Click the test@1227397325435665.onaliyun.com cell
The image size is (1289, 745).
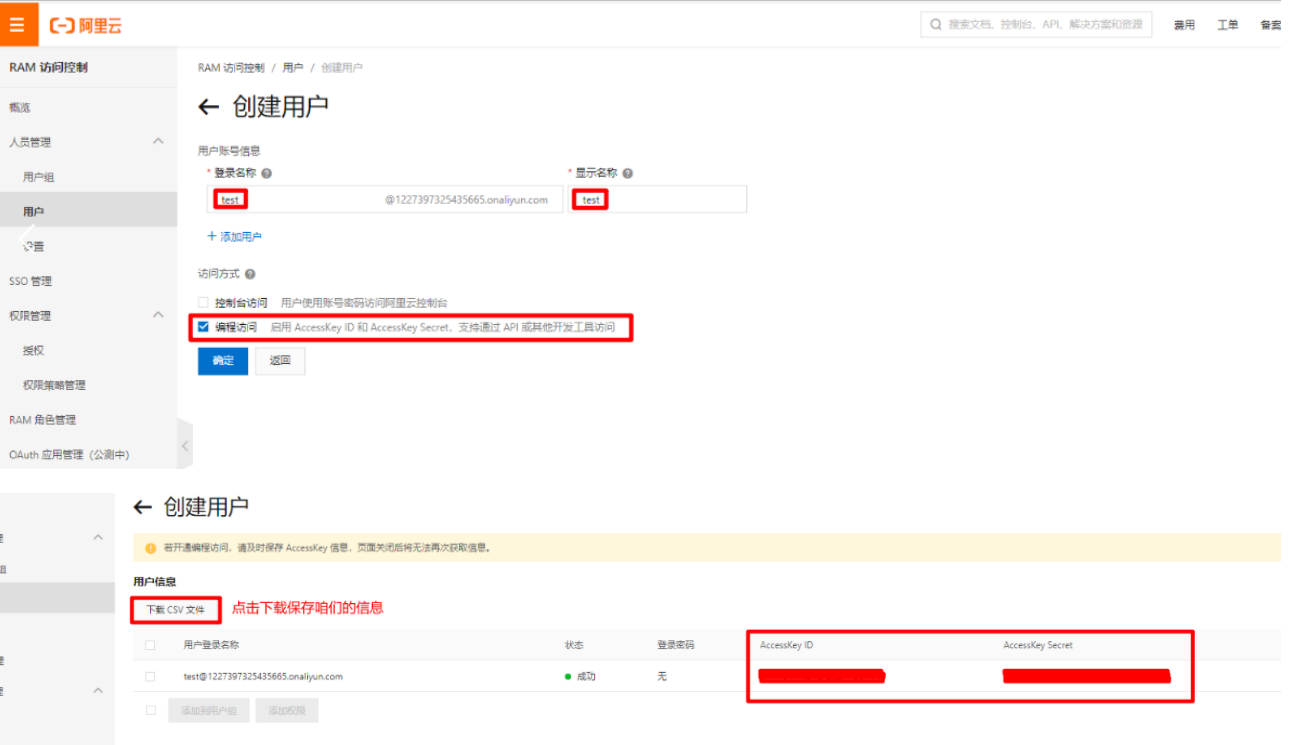(x=263, y=677)
